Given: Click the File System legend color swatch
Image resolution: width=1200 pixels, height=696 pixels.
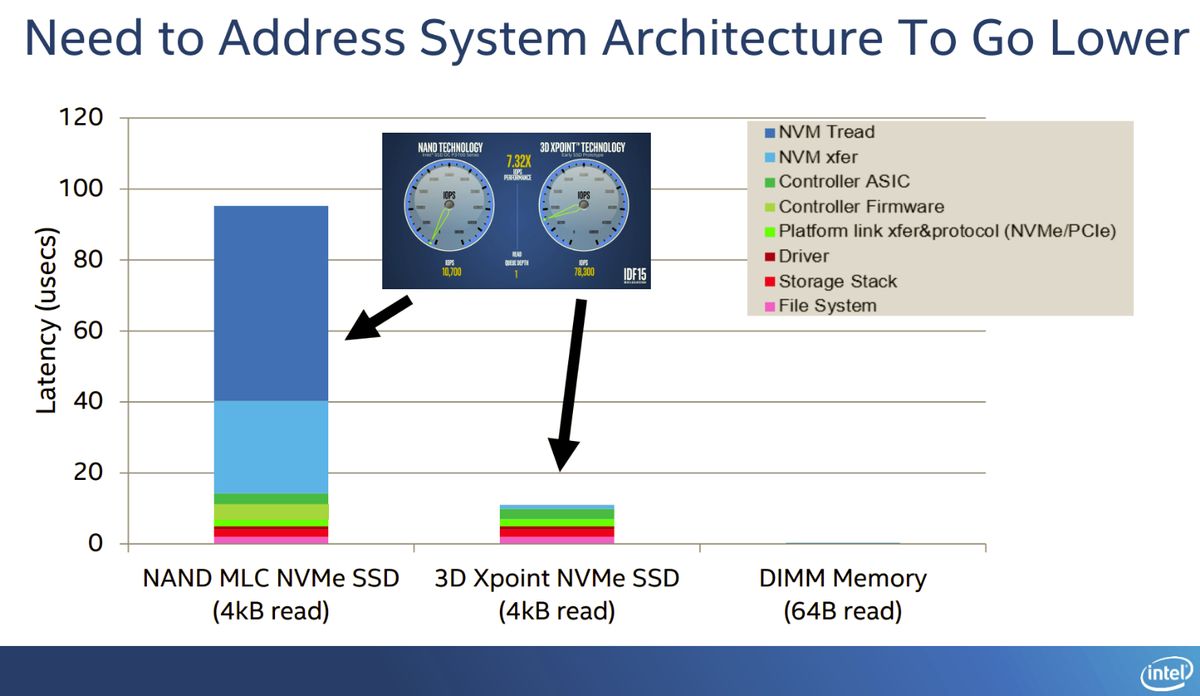Looking at the screenshot, I should [x=769, y=307].
